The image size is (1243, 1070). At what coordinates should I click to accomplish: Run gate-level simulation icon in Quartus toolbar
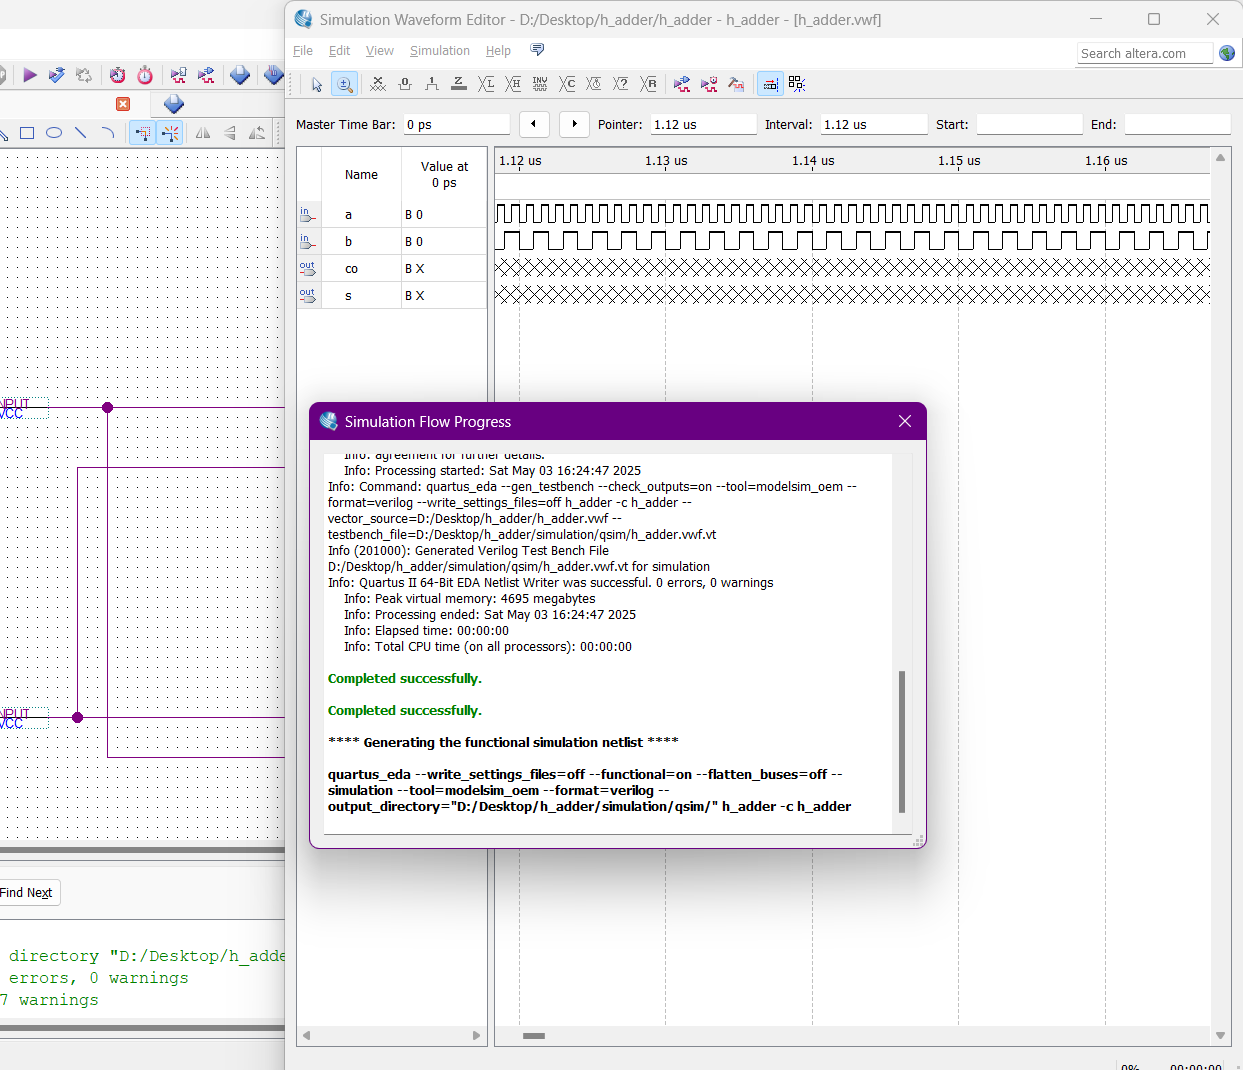[x=206, y=75]
